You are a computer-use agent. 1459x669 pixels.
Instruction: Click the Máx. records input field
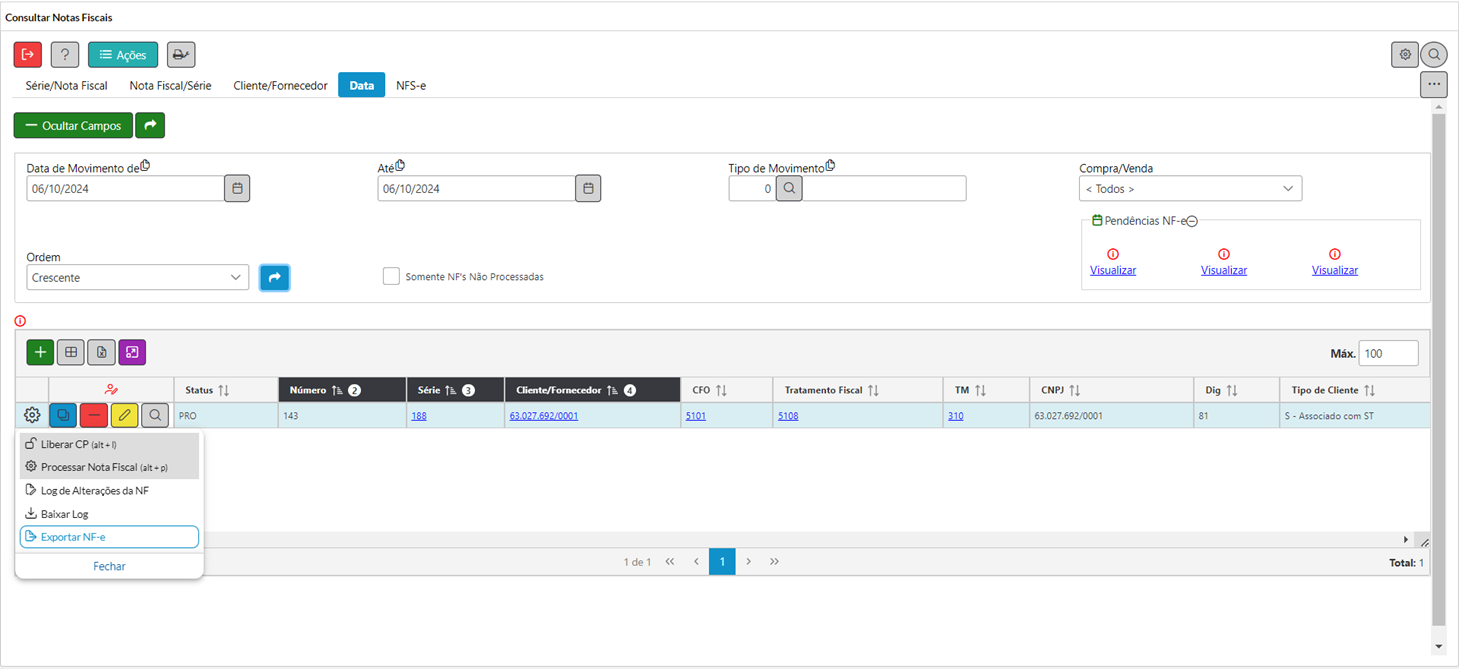[x=1388, y=353]
